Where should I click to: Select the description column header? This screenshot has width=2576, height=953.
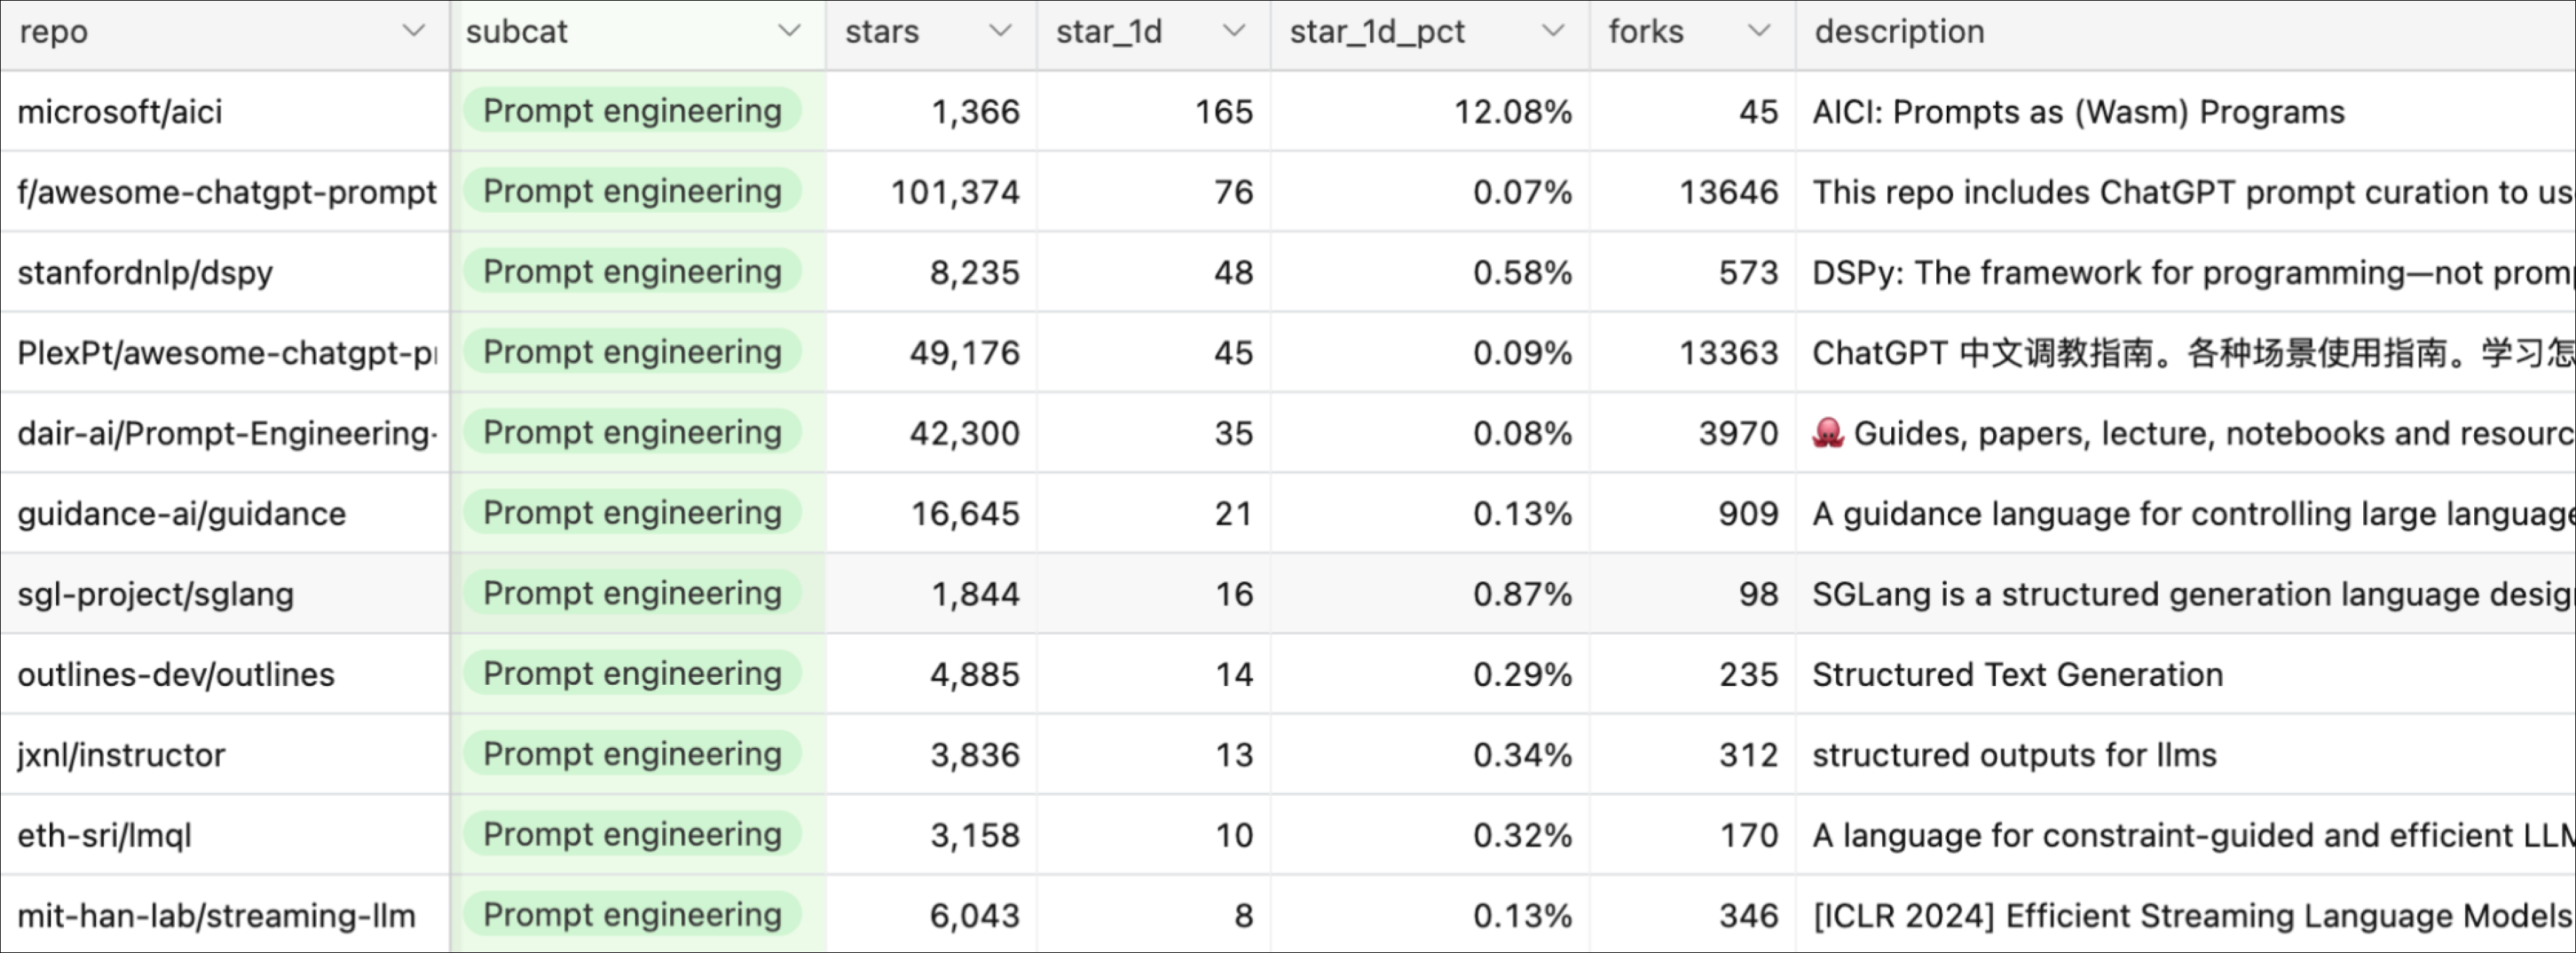pos(1899,32)
